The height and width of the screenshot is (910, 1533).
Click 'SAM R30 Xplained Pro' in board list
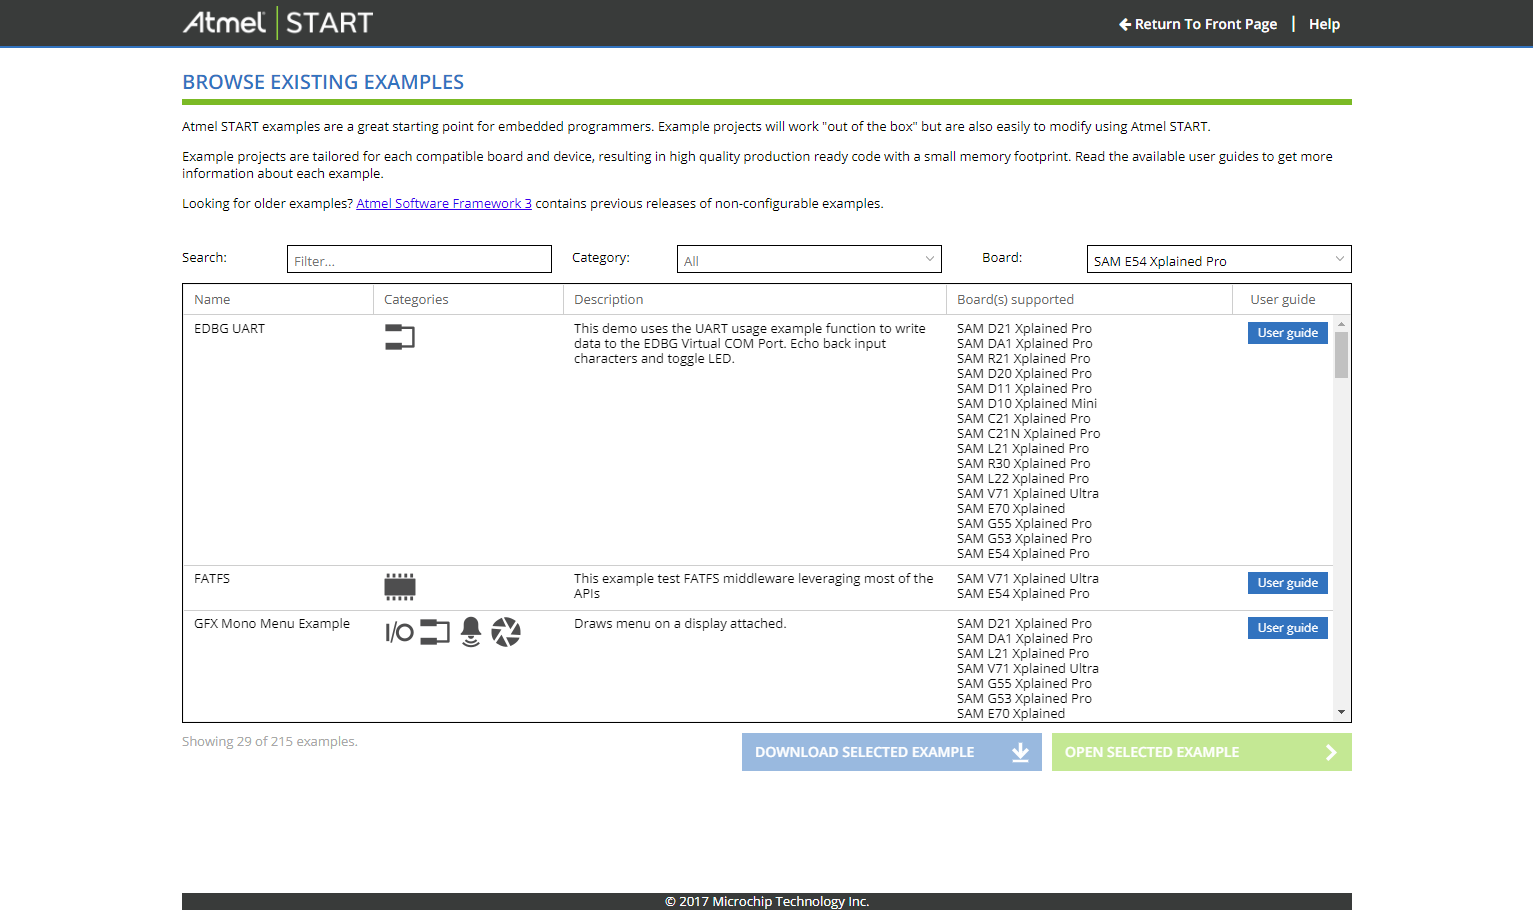(x=1024, y=463)
